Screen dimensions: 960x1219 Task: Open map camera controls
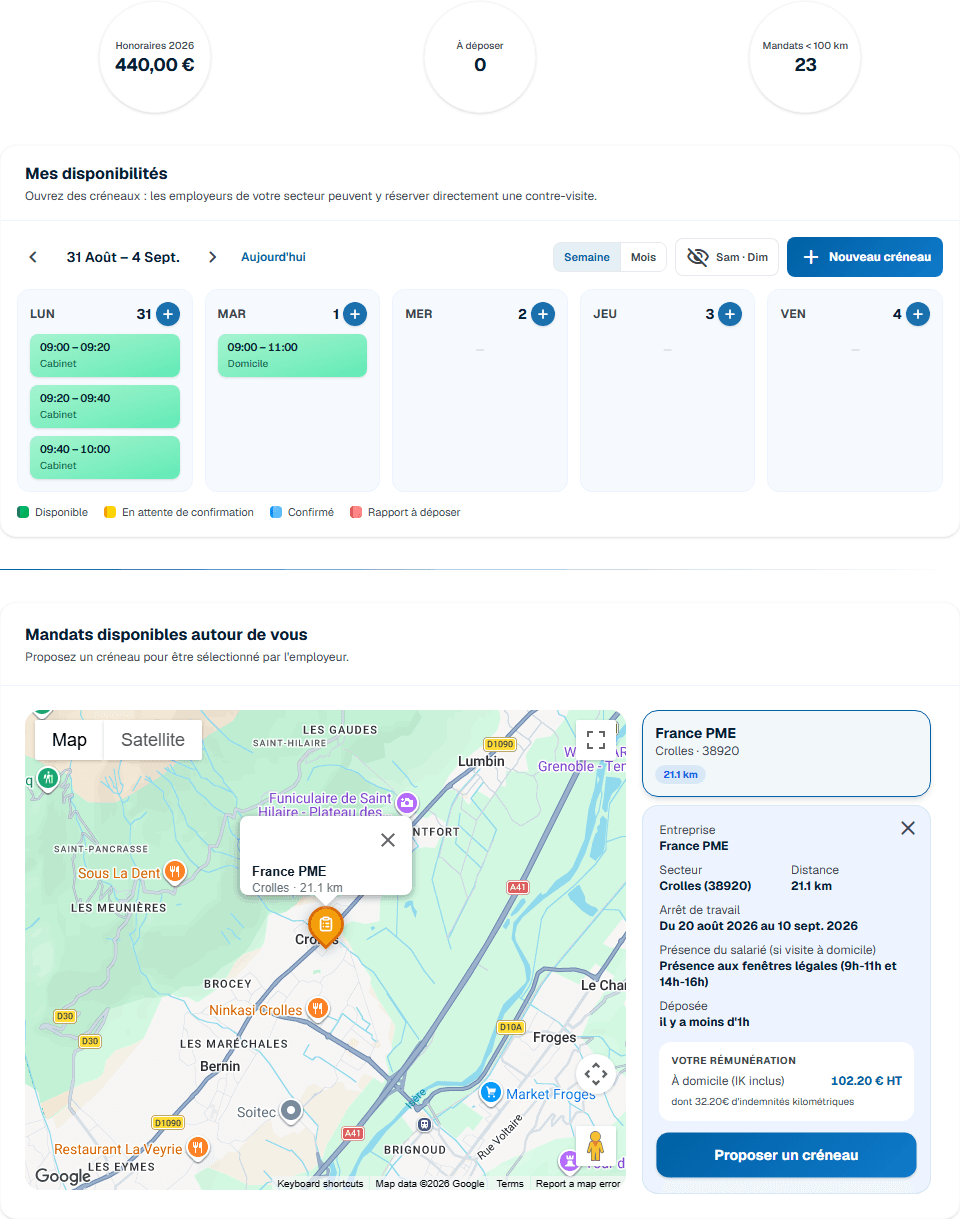596,1075
